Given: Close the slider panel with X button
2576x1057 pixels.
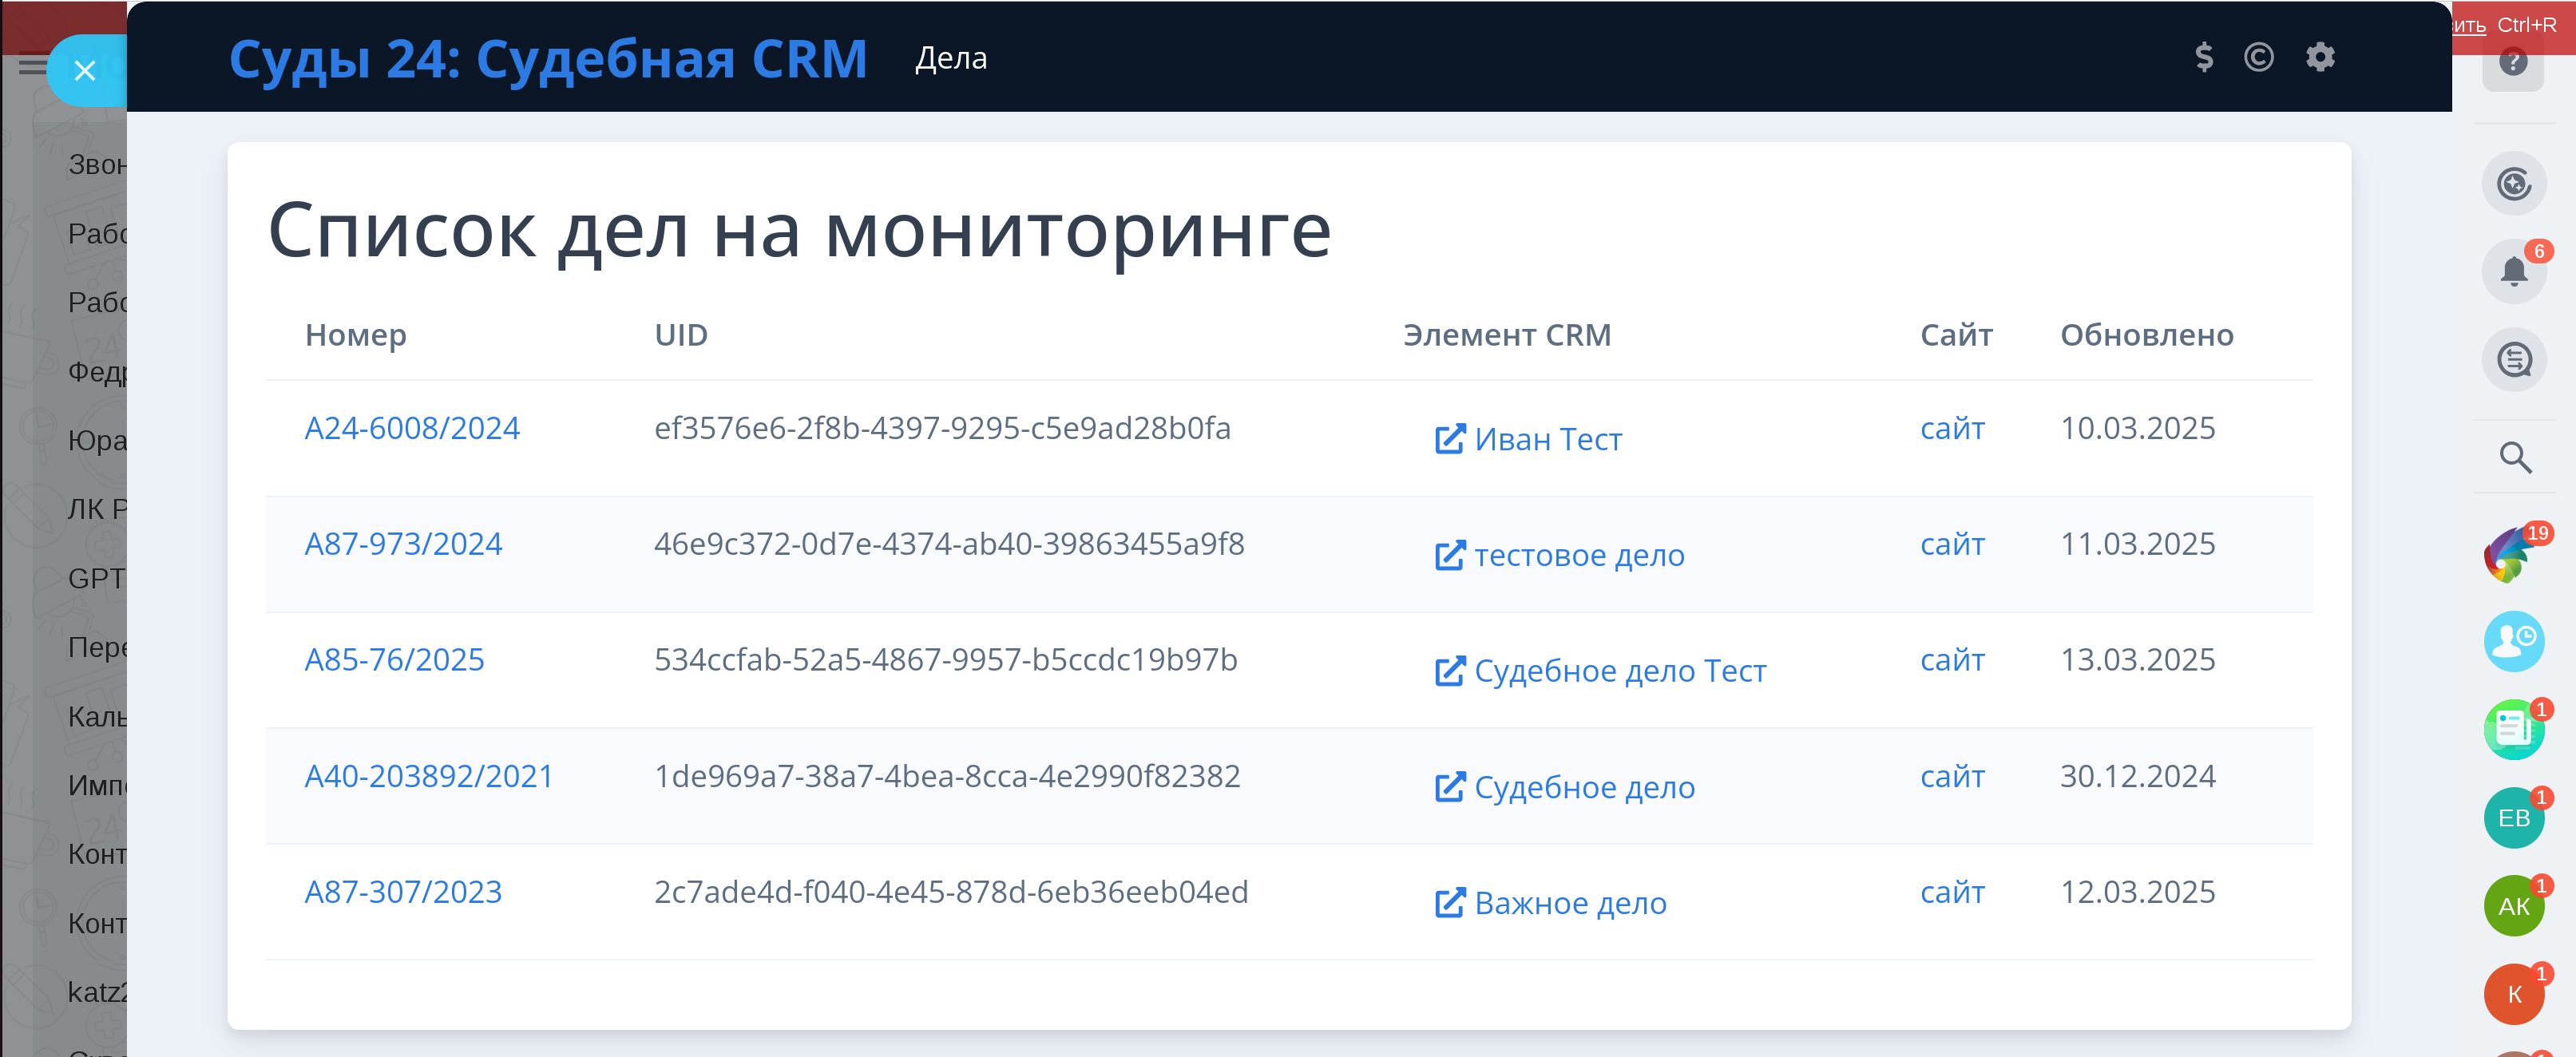Looking at the screenshot, I should (85, 71).
